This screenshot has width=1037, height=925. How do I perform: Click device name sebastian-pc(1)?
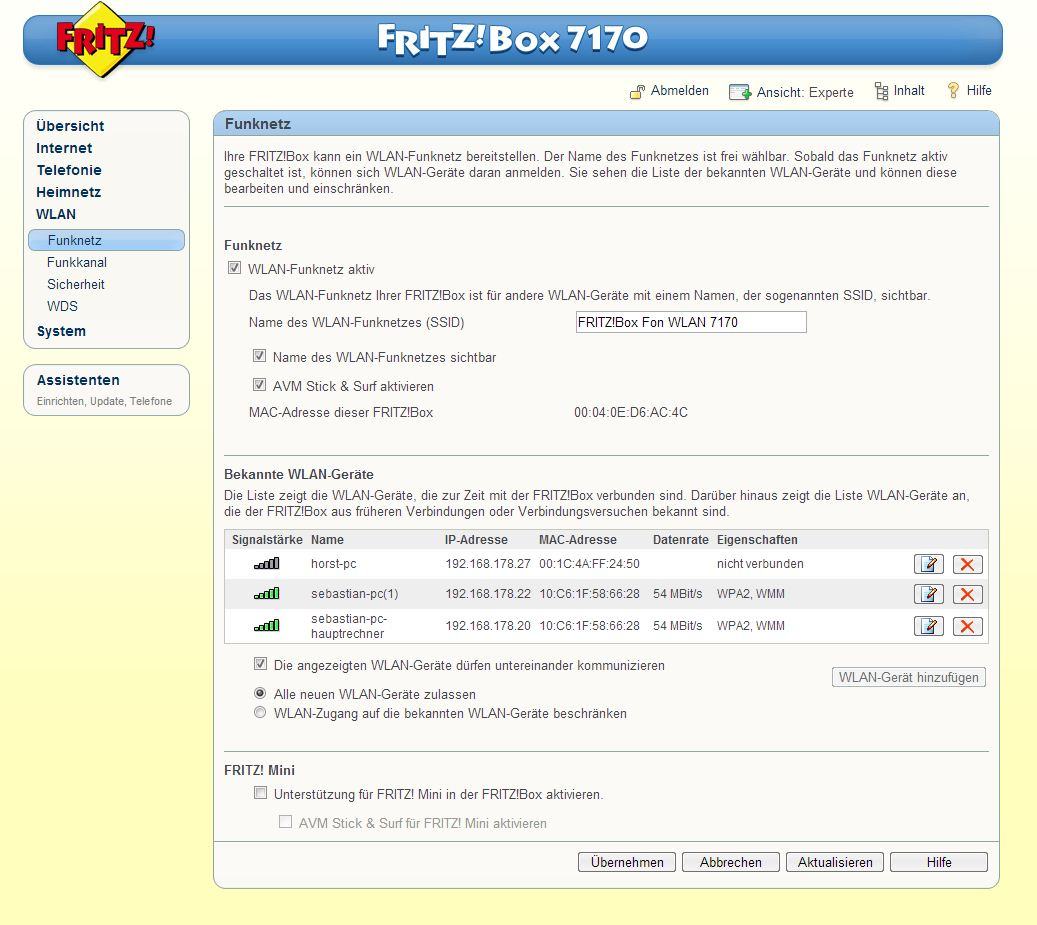(x=354, y=594)
